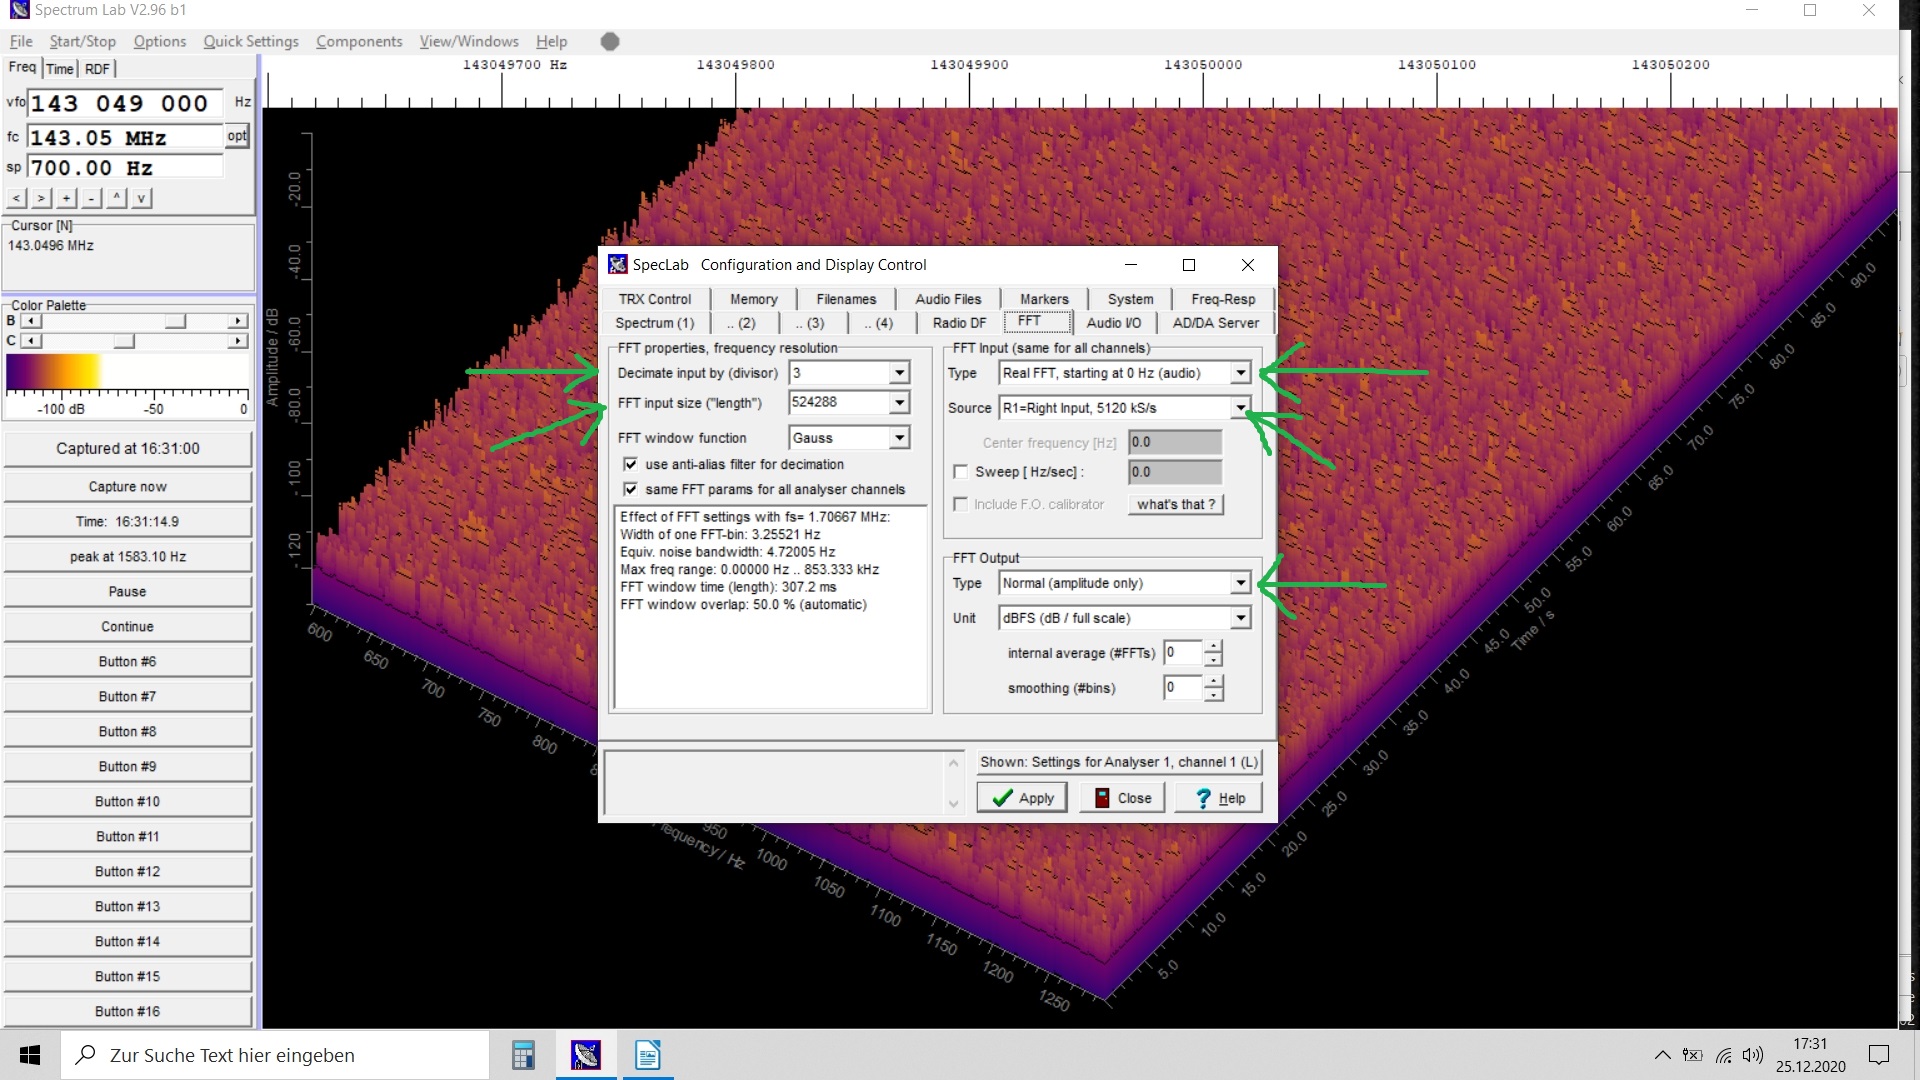Increase the smoothing bins value
Viewport: 1920px width, 1080px height.
click(1213, 682)
